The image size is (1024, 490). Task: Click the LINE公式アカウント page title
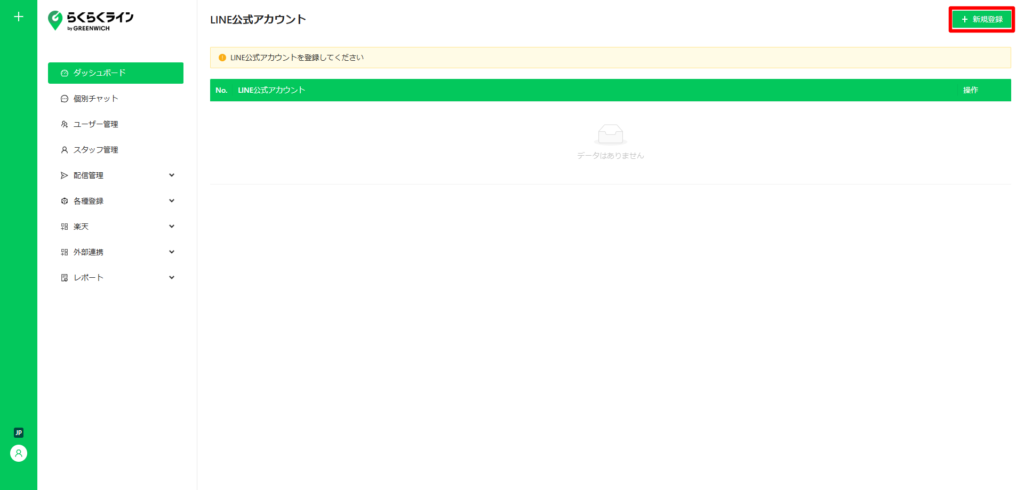[x=258, y=20]
